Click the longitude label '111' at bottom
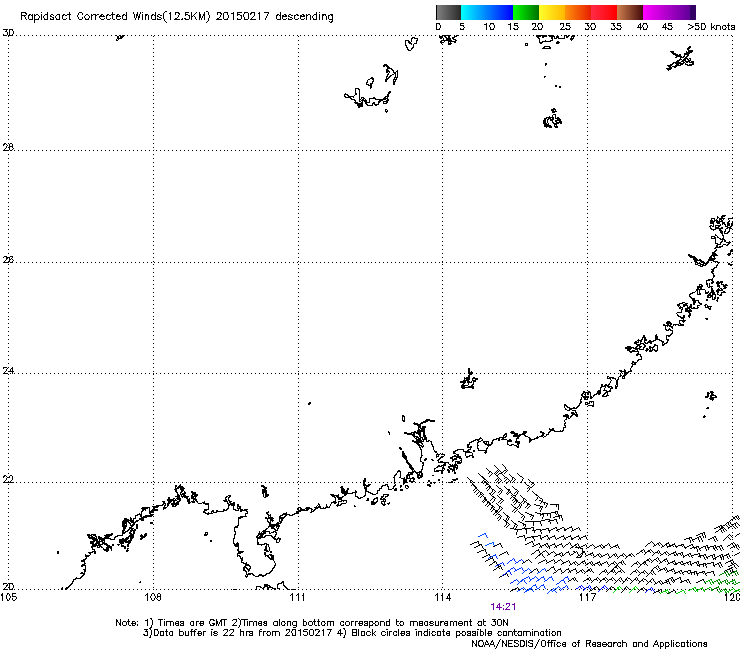The width and height of the screenshot is (740, 650). [x=297, y=597]
